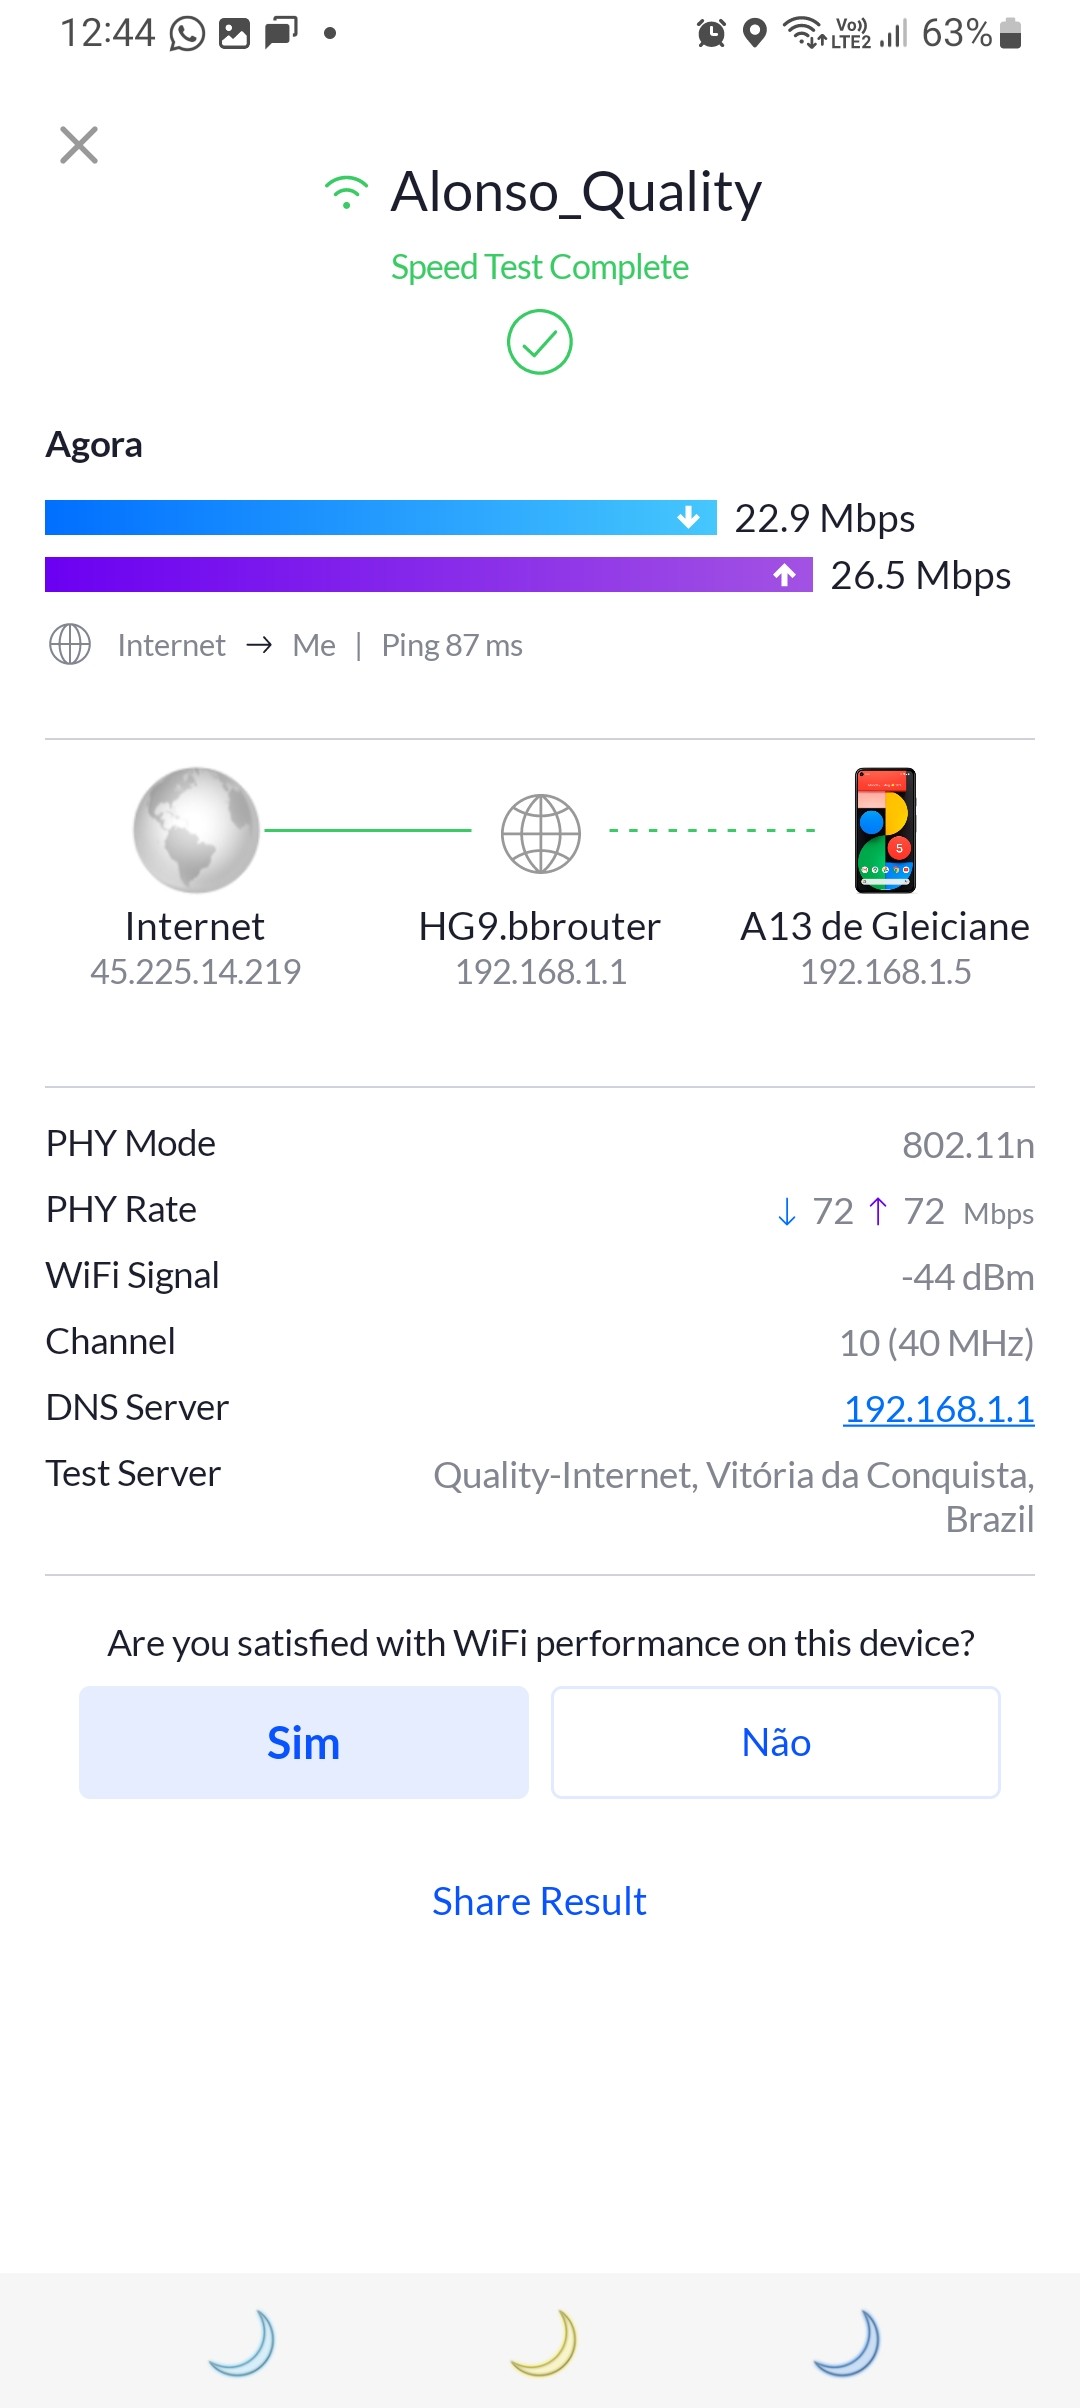Answer Sim to WiFi satisfaction
Viewport: 1080px width, 2408px height.
pos(304,1743)
